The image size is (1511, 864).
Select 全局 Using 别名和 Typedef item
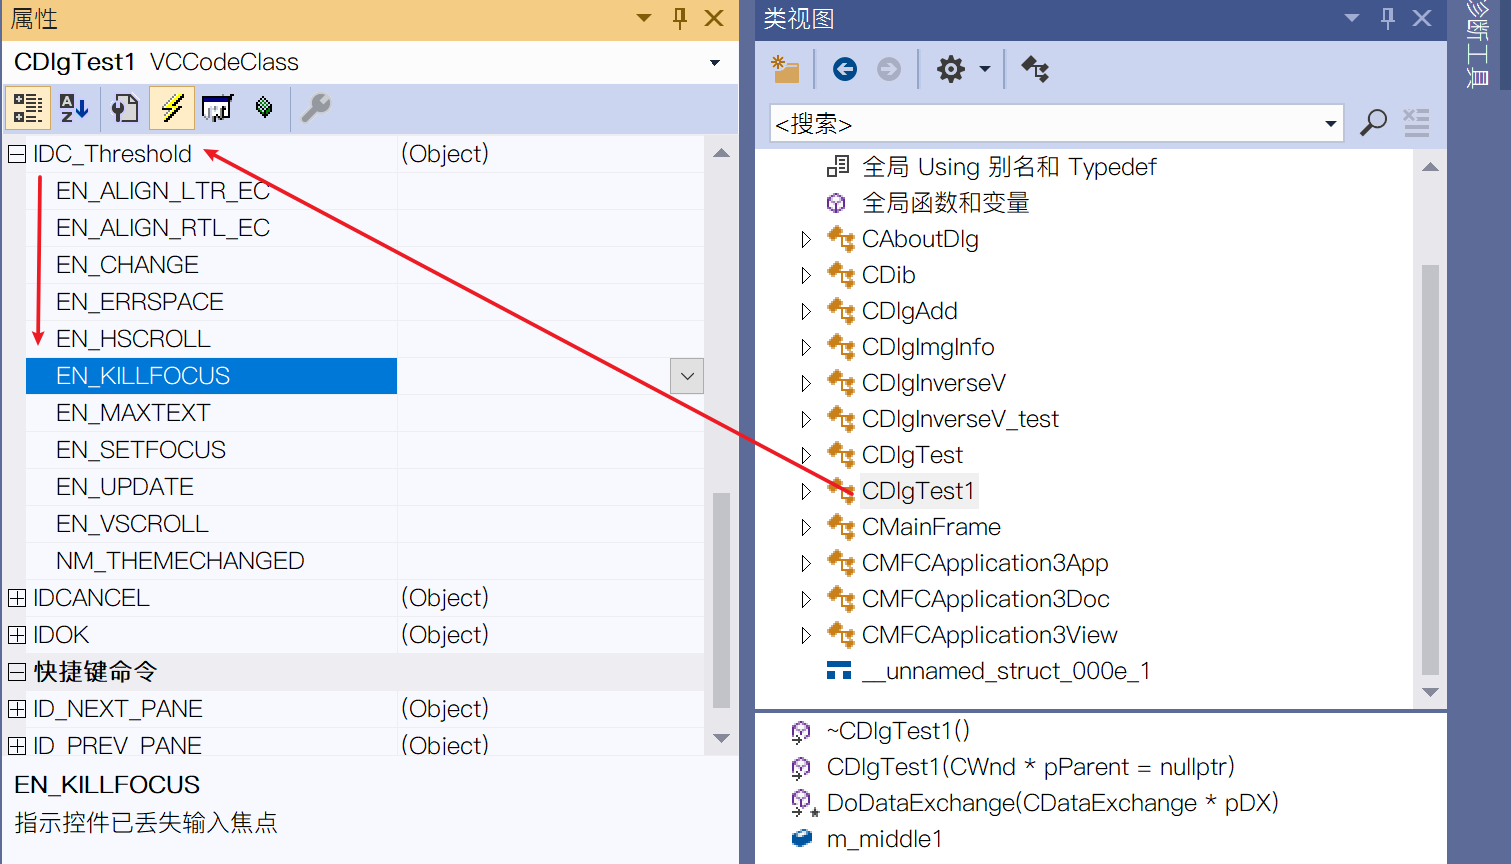coord(1008,167)
